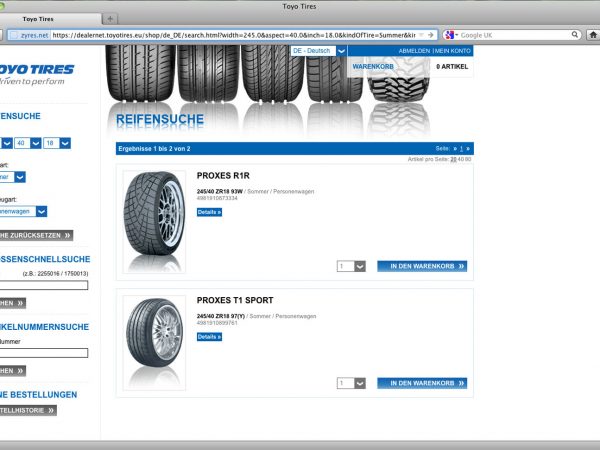Image resolution: width=600 pixels, height=450 pixels.
Task: Click the go arrow in the address bar
Action: tap(430, 35)
